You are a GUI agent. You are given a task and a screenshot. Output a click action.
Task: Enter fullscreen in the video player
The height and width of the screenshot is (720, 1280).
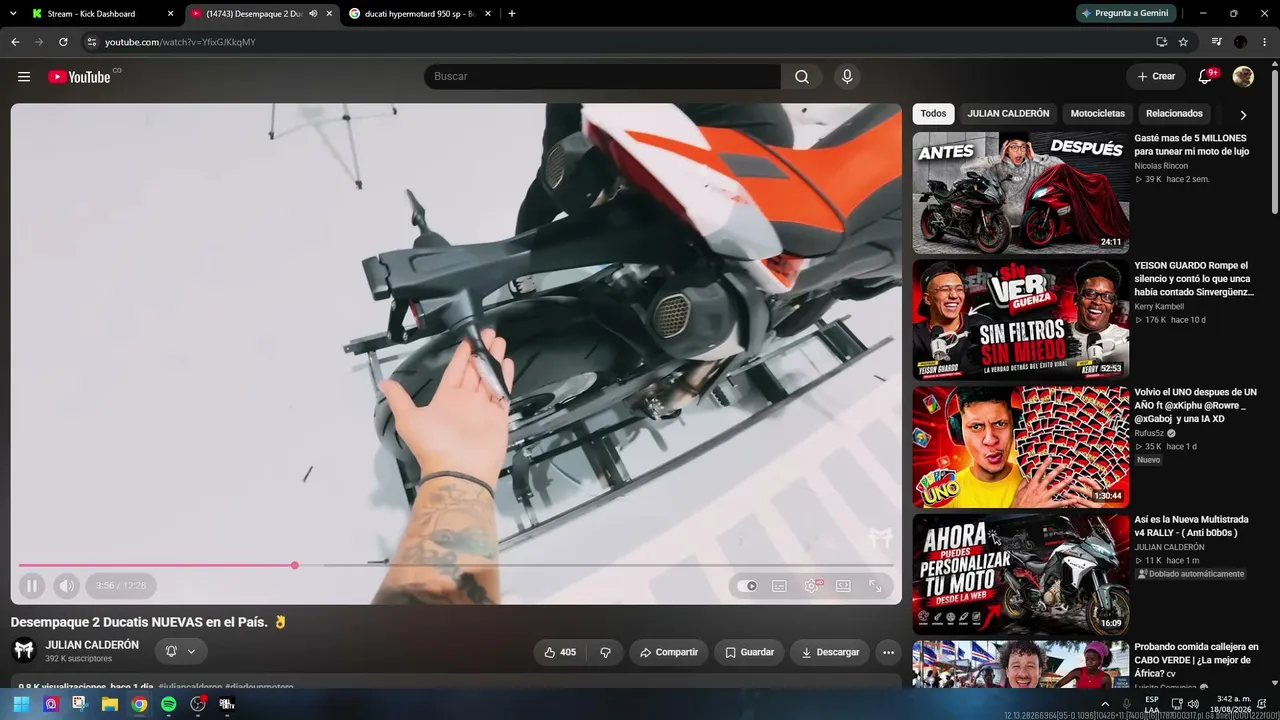click(875, 586)
